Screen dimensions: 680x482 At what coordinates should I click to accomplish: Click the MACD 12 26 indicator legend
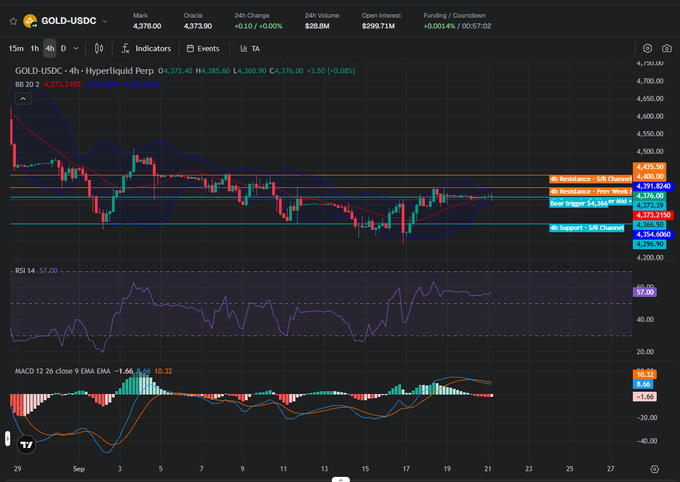pyautogui.click(x=62, y=371)
